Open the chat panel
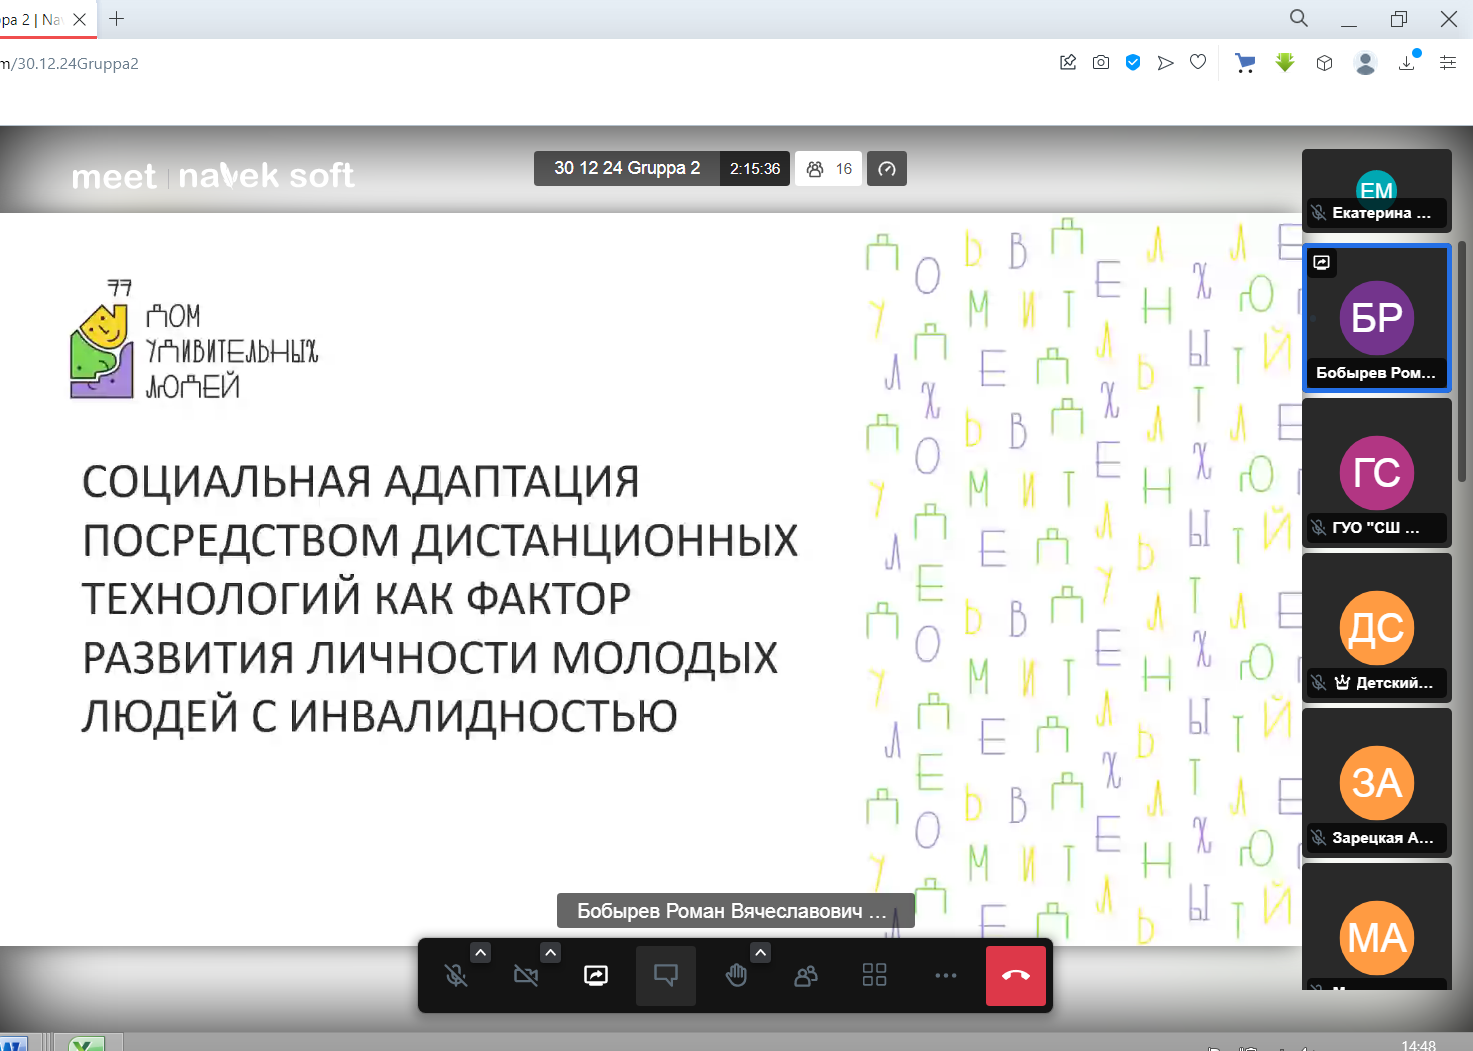Viewport: 1473px width, 1051px height. tap(666, 975)
